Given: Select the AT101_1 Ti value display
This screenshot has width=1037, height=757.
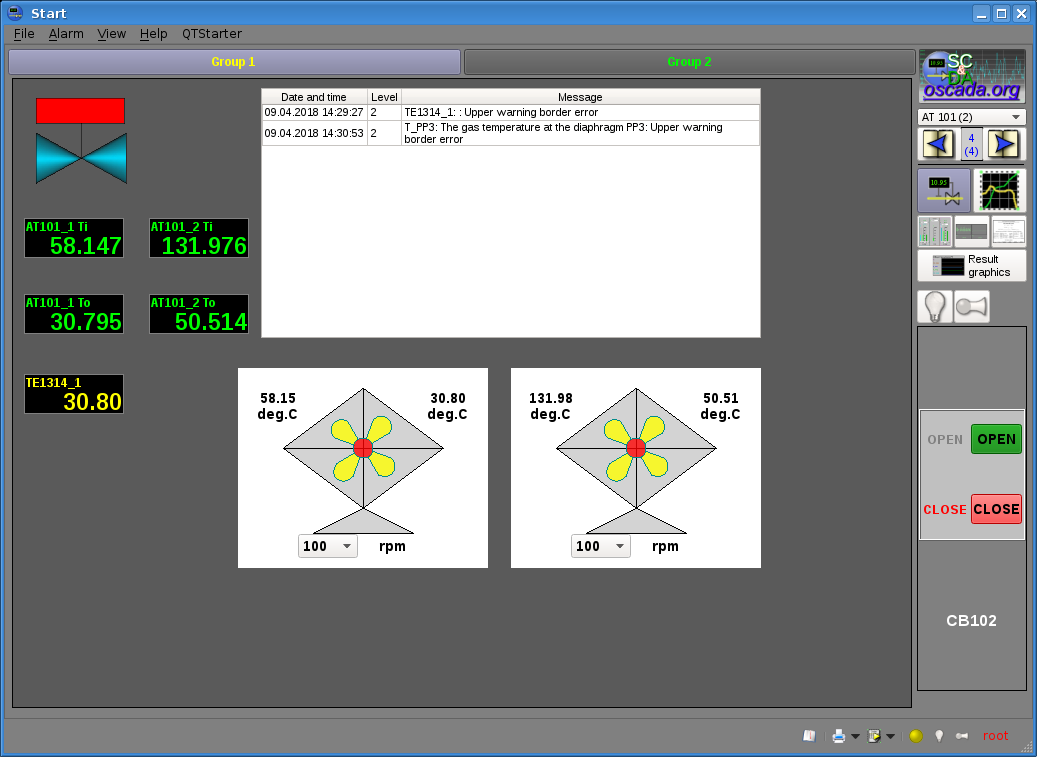Looking at the screenshot, I should [74, 238].
